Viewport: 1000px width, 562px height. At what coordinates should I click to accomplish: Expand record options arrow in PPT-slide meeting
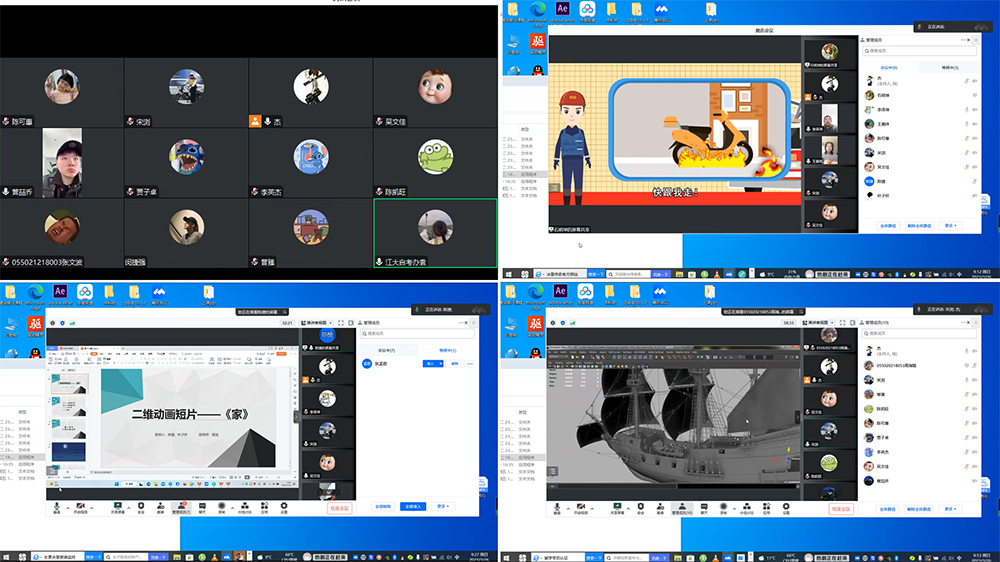[x=233, y=508]
